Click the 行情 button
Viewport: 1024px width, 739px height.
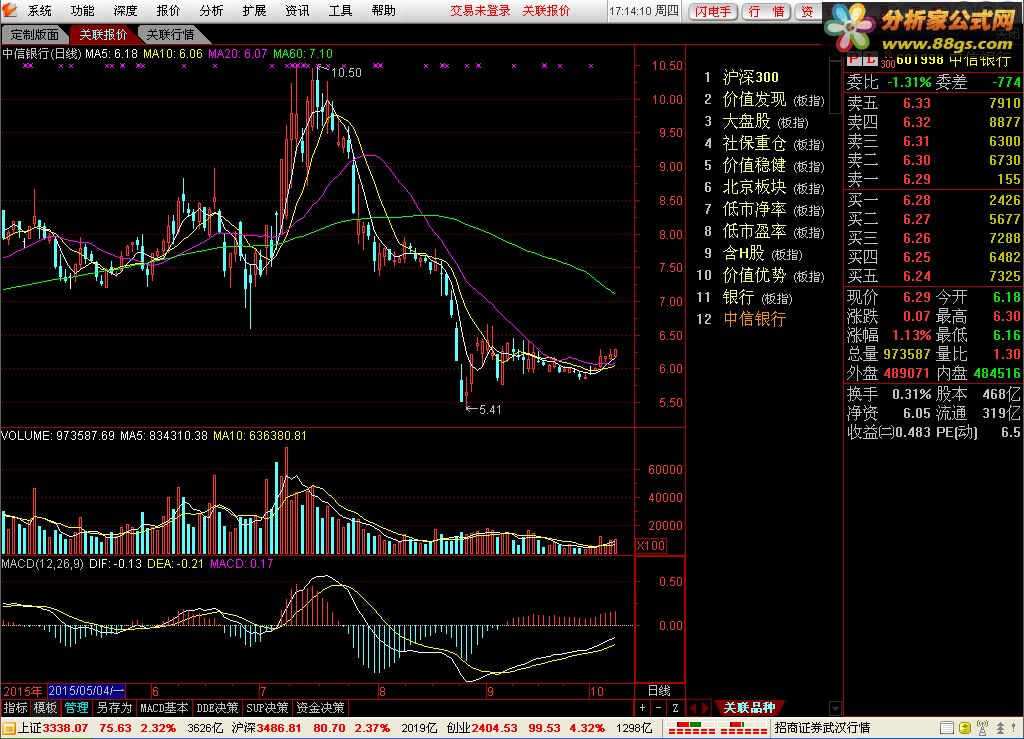pos(767,12)
